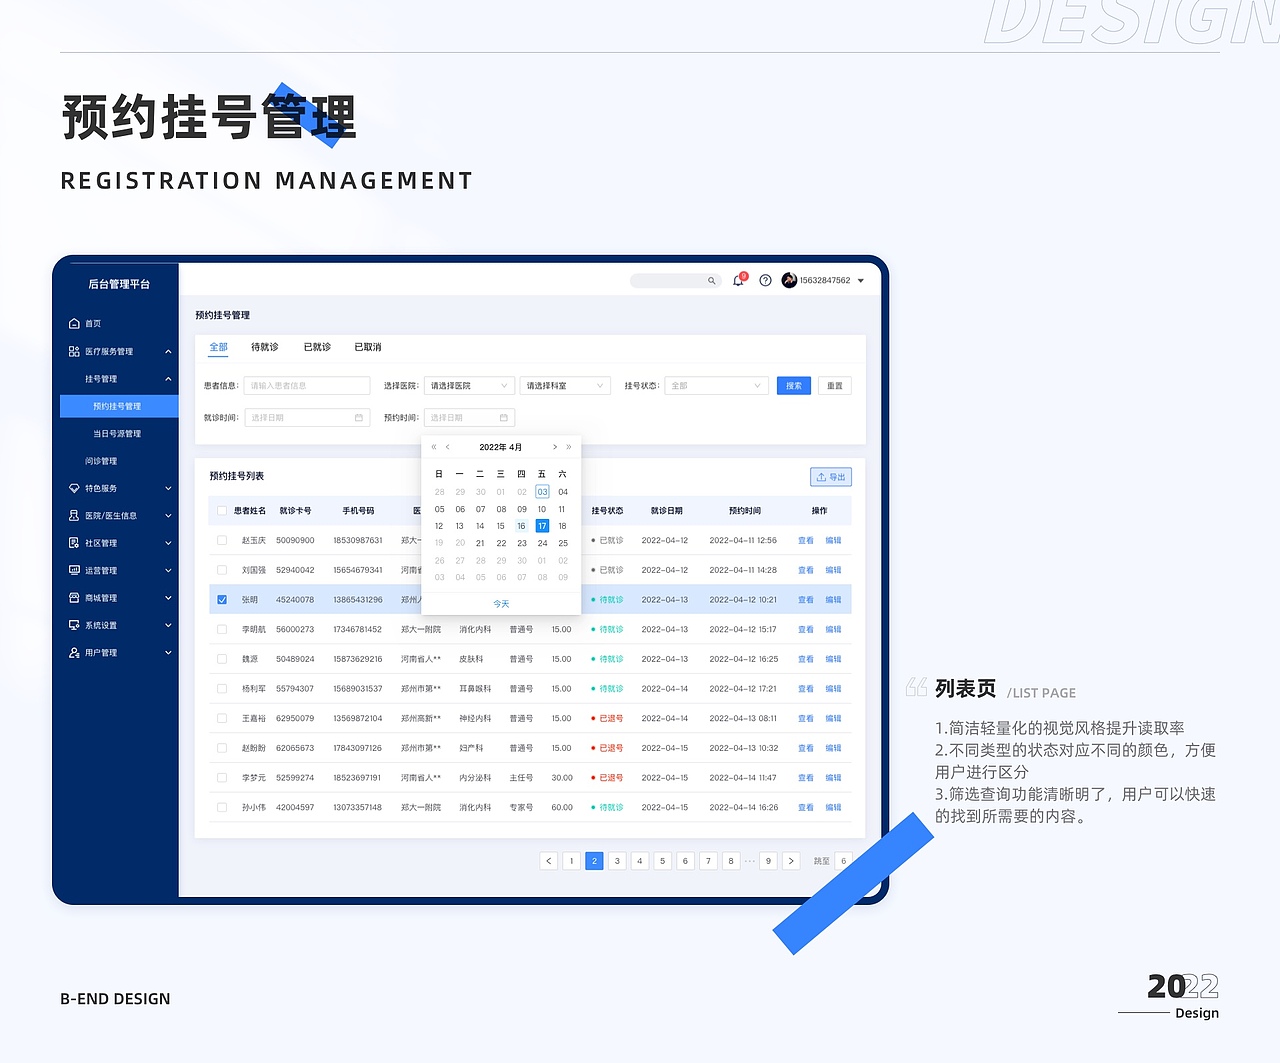
Task: Select the 特色服务 diamond icon
Action: pos(73,488)
